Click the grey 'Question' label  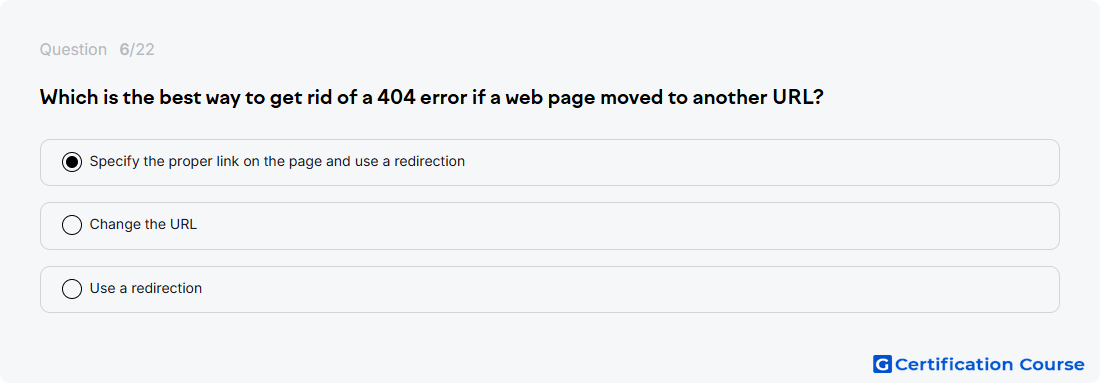click(73, 50)
